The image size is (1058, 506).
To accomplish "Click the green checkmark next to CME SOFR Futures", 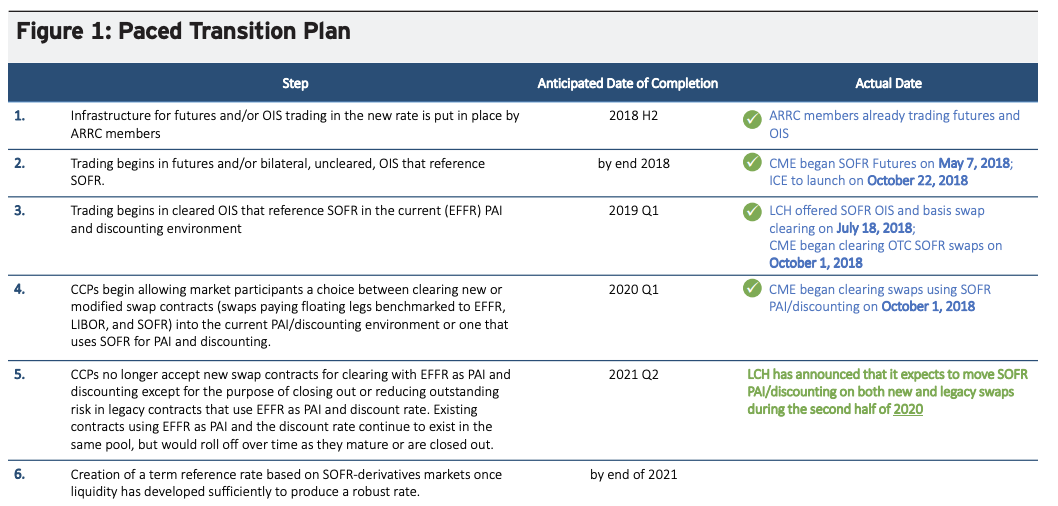I will (x=752, y=163).
